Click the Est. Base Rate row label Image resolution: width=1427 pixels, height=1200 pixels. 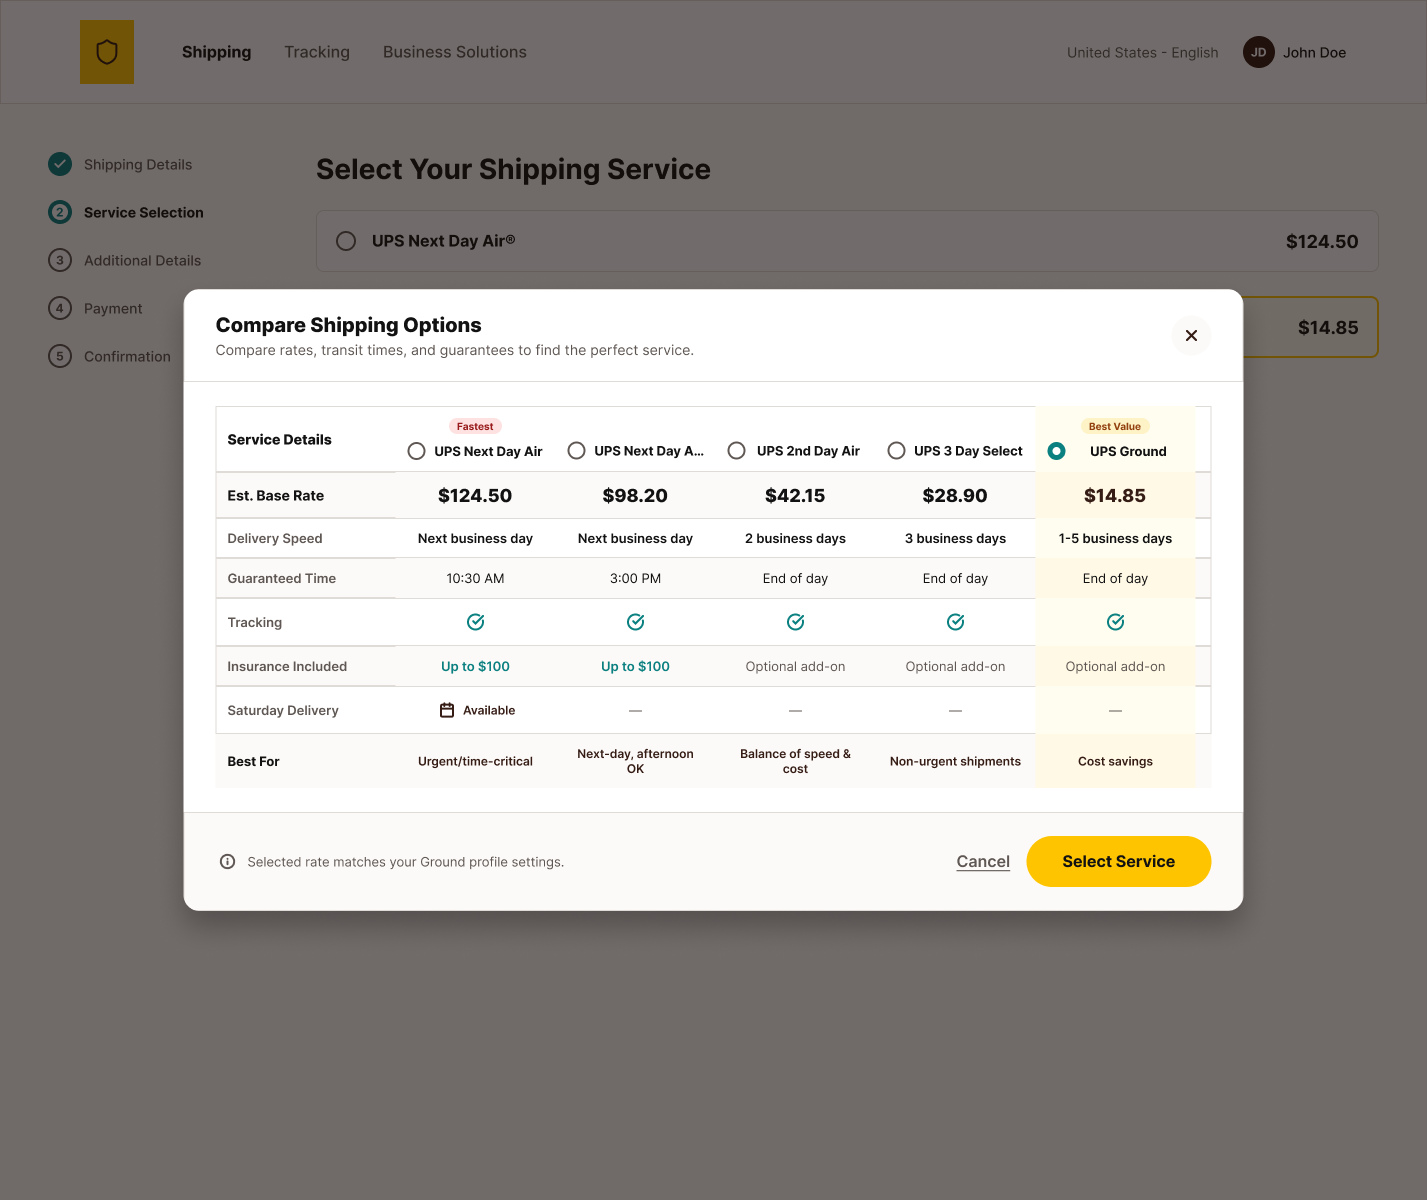pos(276,495)
